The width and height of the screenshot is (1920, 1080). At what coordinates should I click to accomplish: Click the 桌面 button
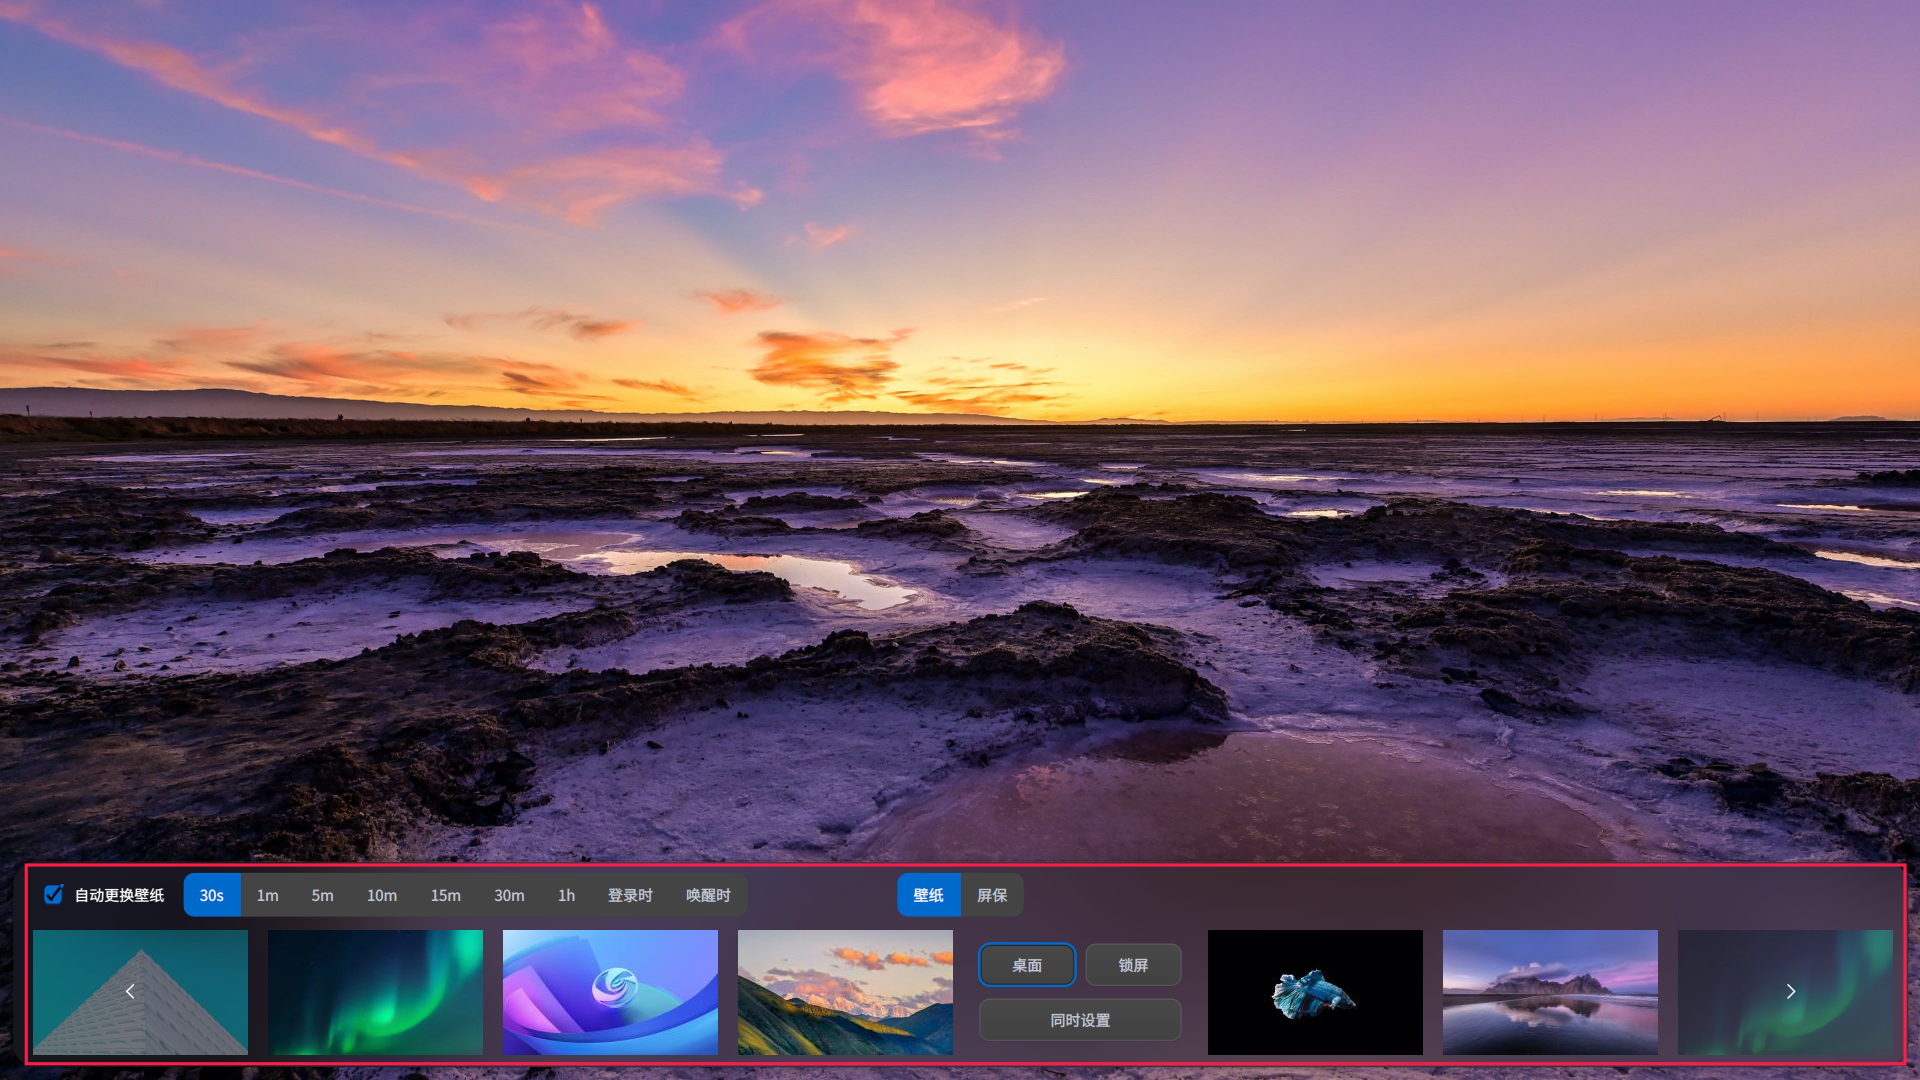coord(1027,965)
